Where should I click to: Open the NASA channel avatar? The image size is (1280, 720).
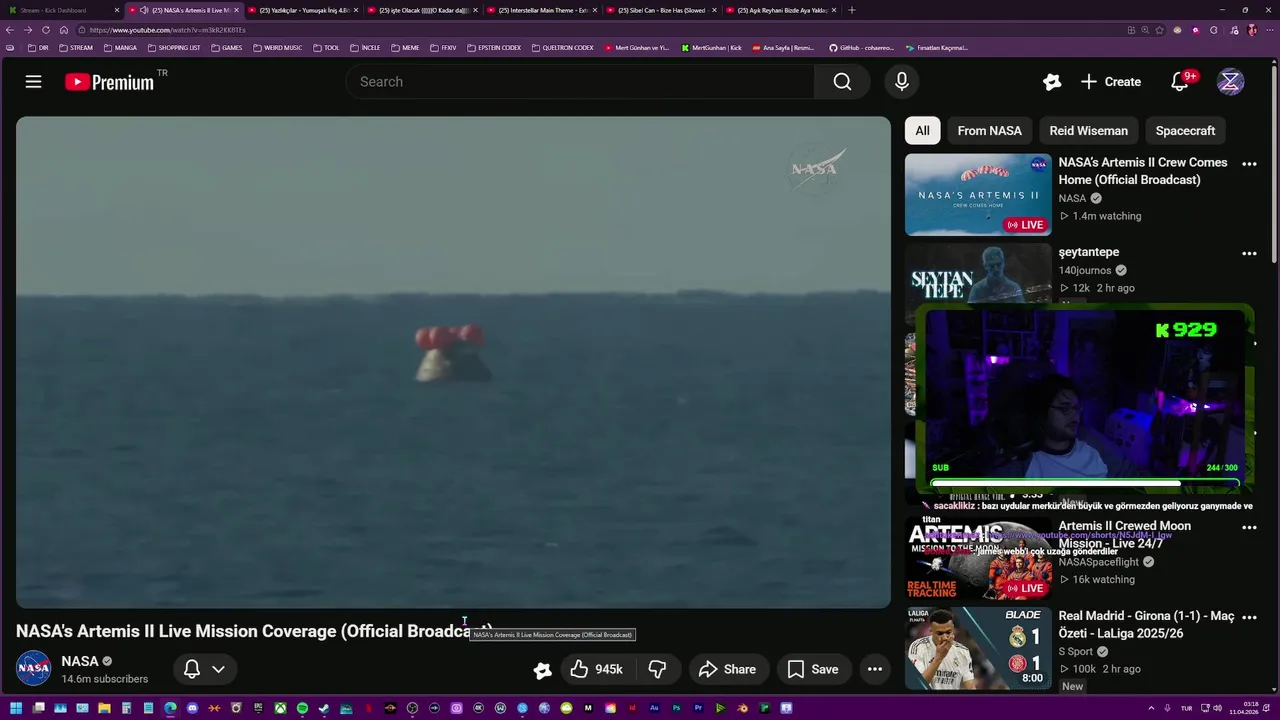33,669
